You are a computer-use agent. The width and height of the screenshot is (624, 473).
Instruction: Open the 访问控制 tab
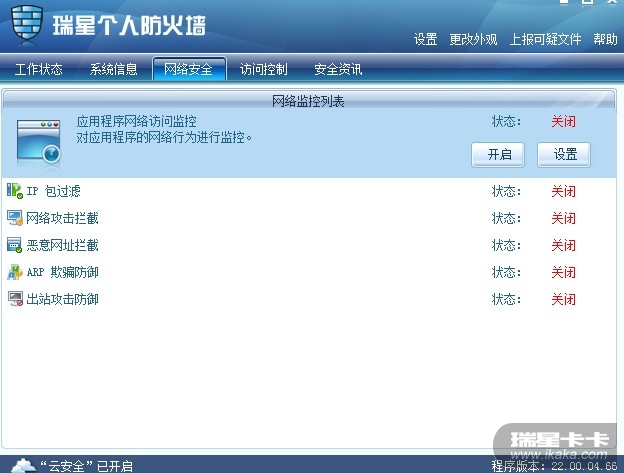[x=263, y=70]
